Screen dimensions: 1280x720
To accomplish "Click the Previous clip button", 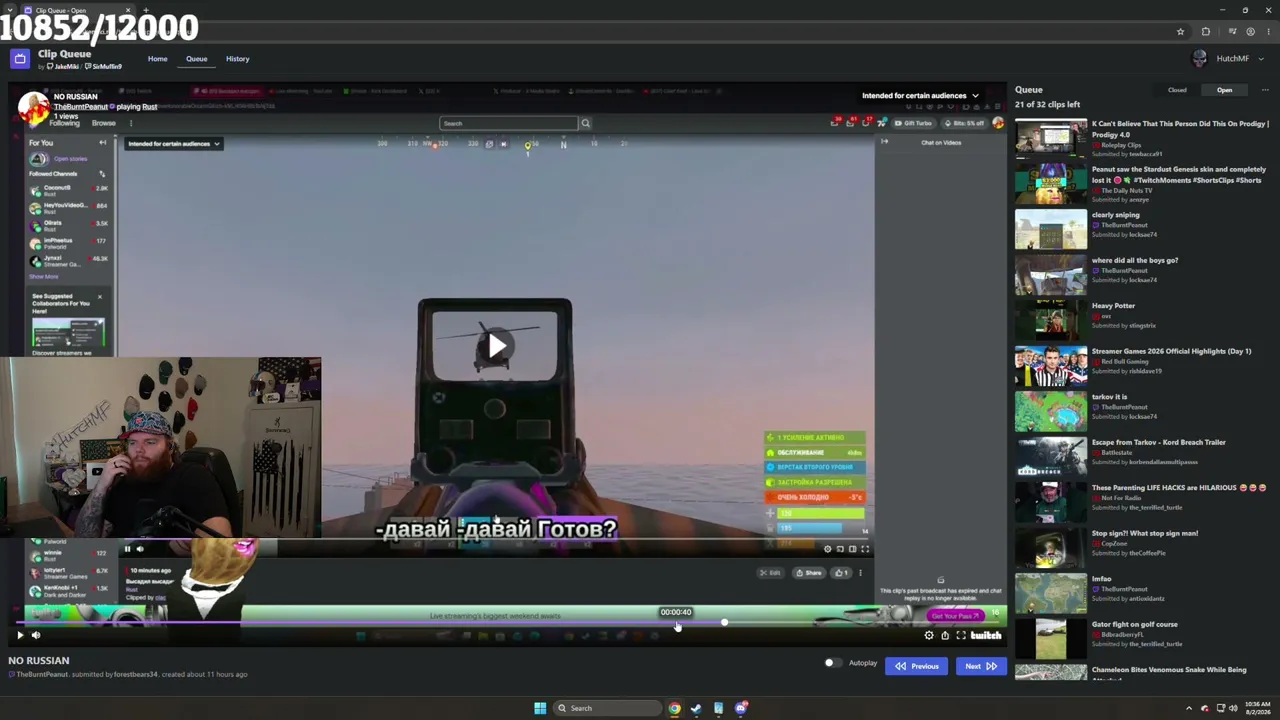I will coord(917,666).
